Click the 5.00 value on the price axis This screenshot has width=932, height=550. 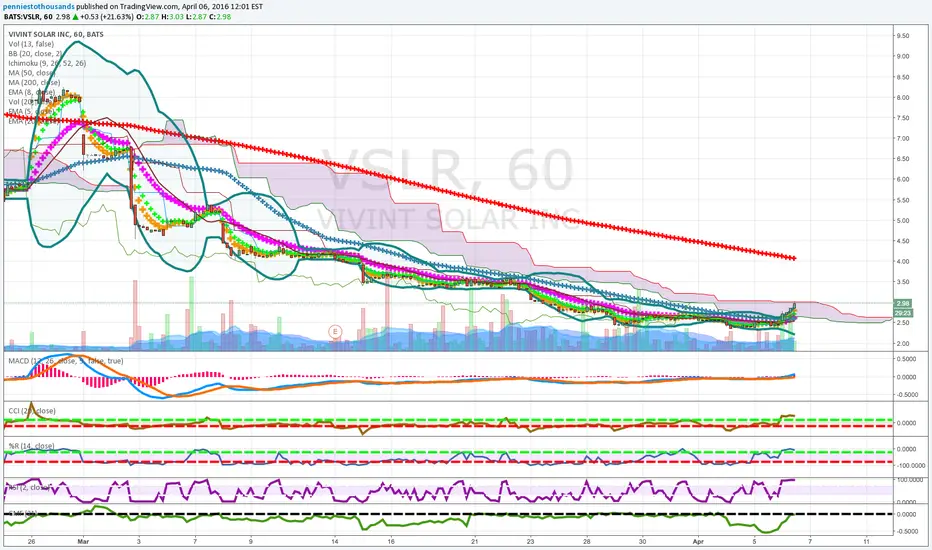902,221
